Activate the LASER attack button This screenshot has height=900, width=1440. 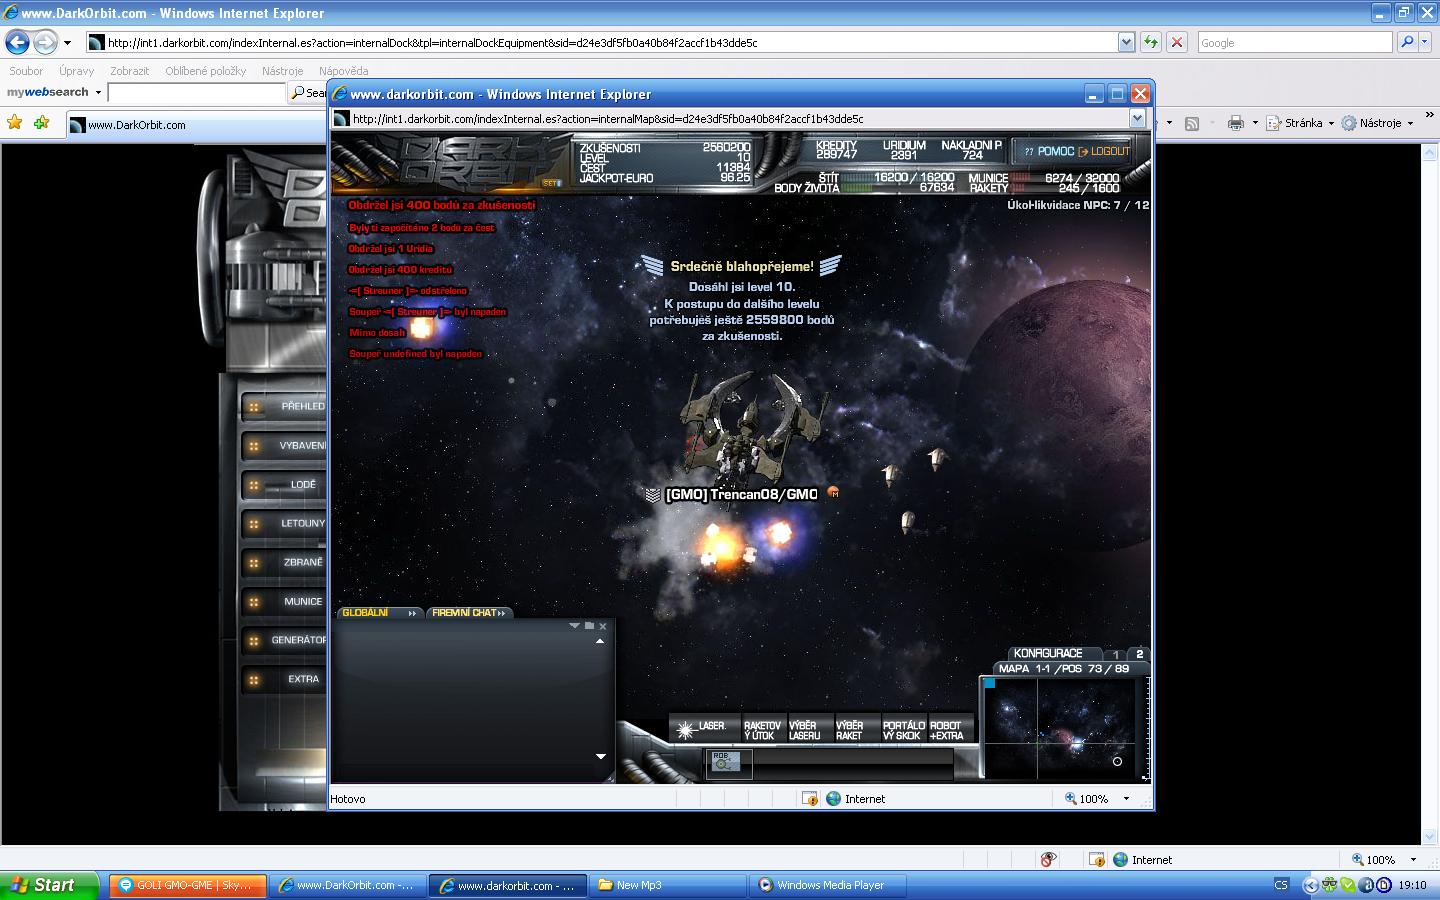pyautogui.click(x=703, y=729)
